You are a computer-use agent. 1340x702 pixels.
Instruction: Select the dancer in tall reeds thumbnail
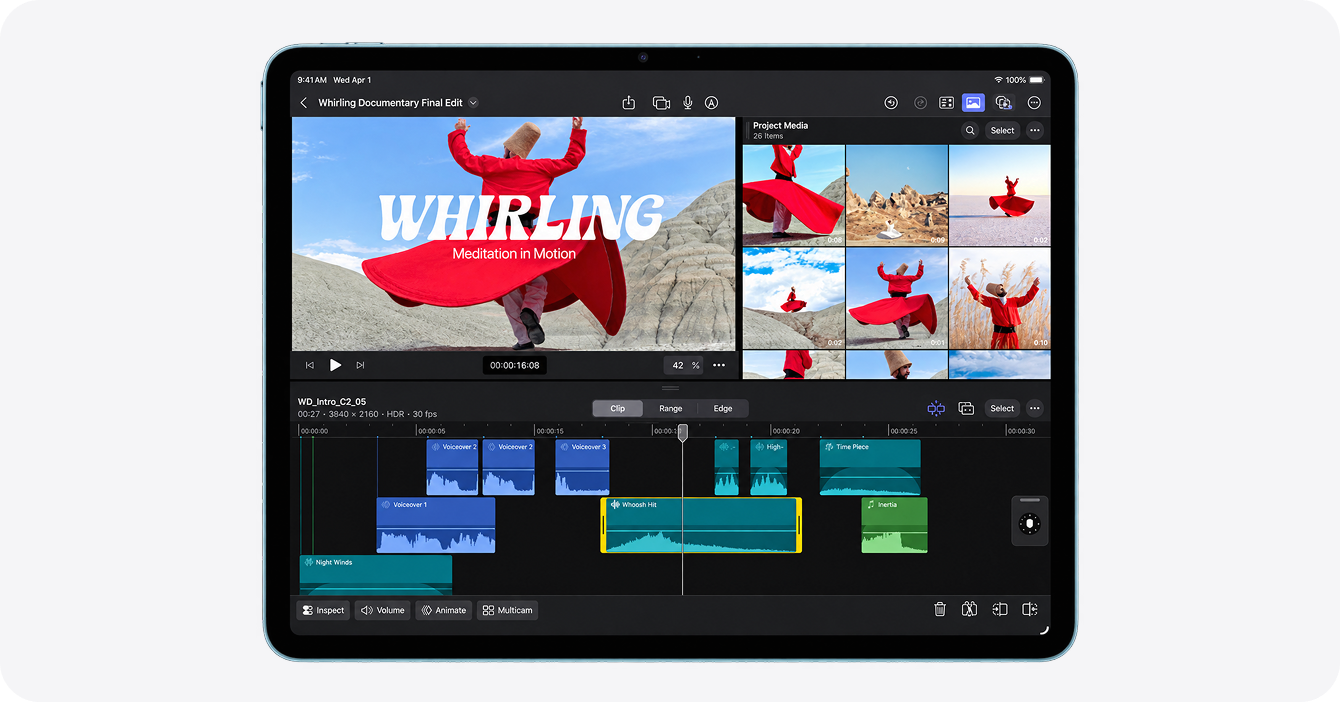(x=1000, y=298)
